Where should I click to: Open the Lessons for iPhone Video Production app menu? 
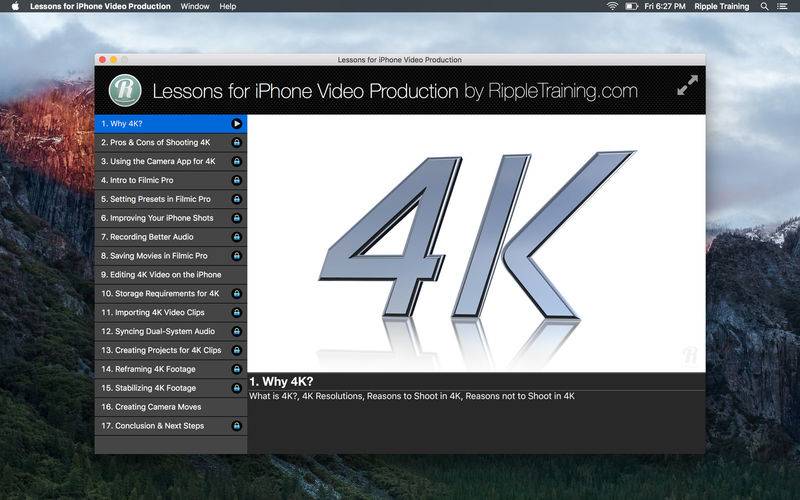100,6
